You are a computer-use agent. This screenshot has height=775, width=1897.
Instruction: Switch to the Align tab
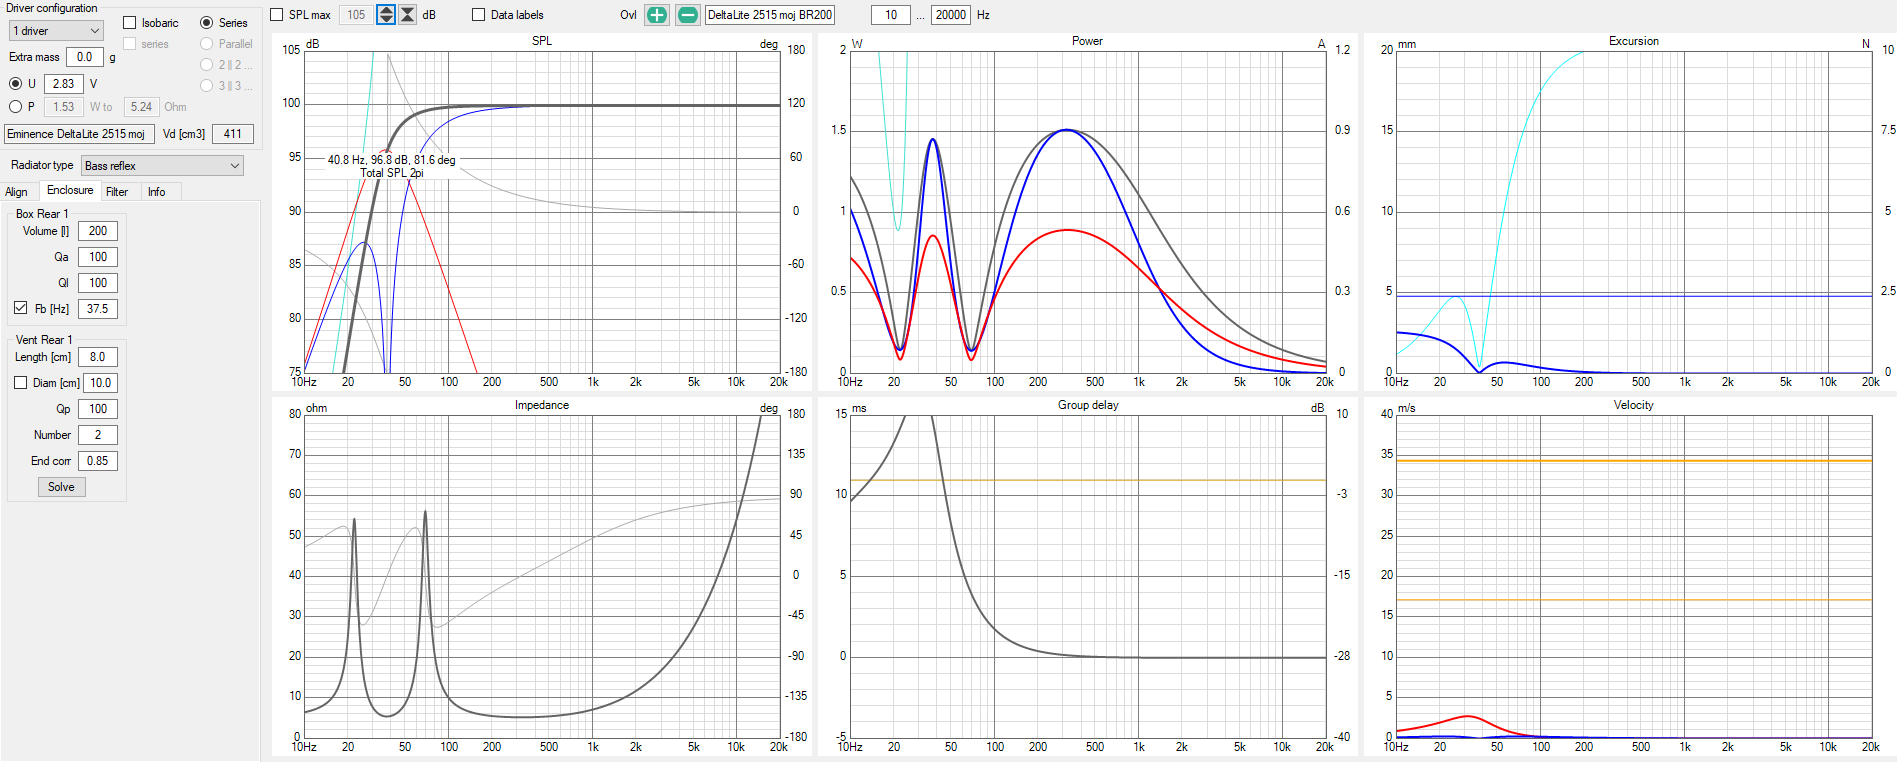[x=17, y=192]
